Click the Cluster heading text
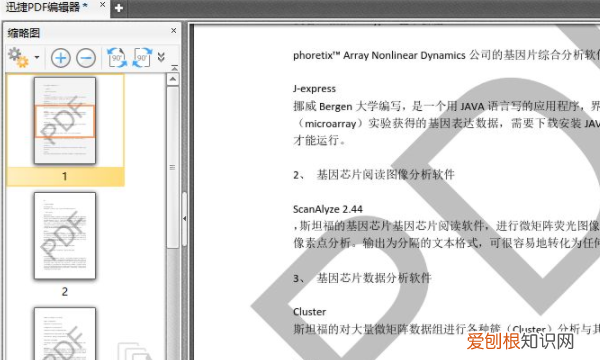Image resolution: width=600 pixels, height=360 pixels. [x=309, y=312]
